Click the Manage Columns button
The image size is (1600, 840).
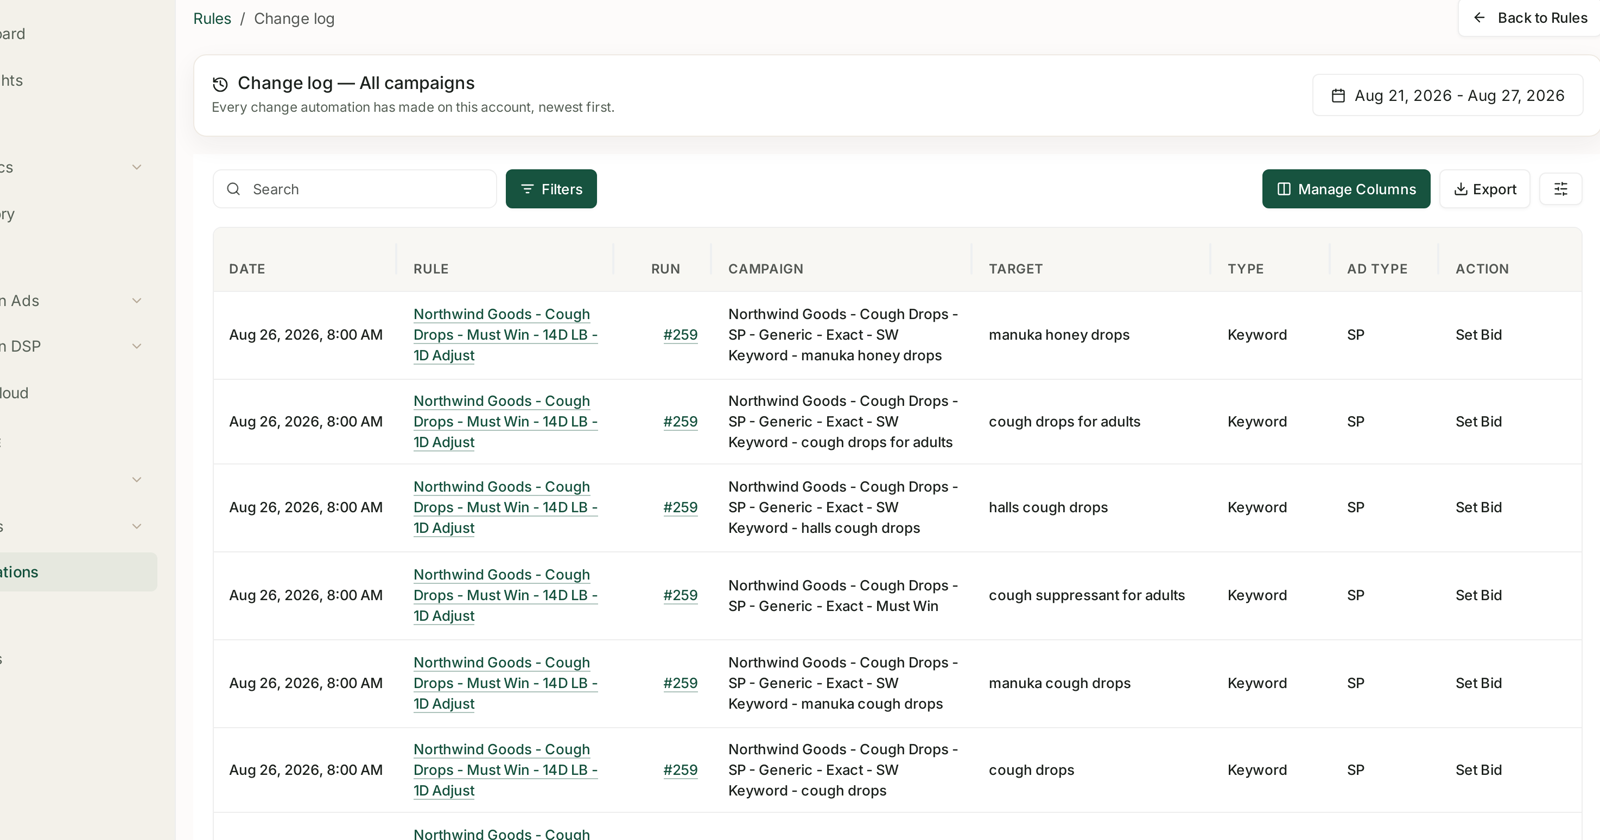pyautogui.click(x=1346, y=189)
